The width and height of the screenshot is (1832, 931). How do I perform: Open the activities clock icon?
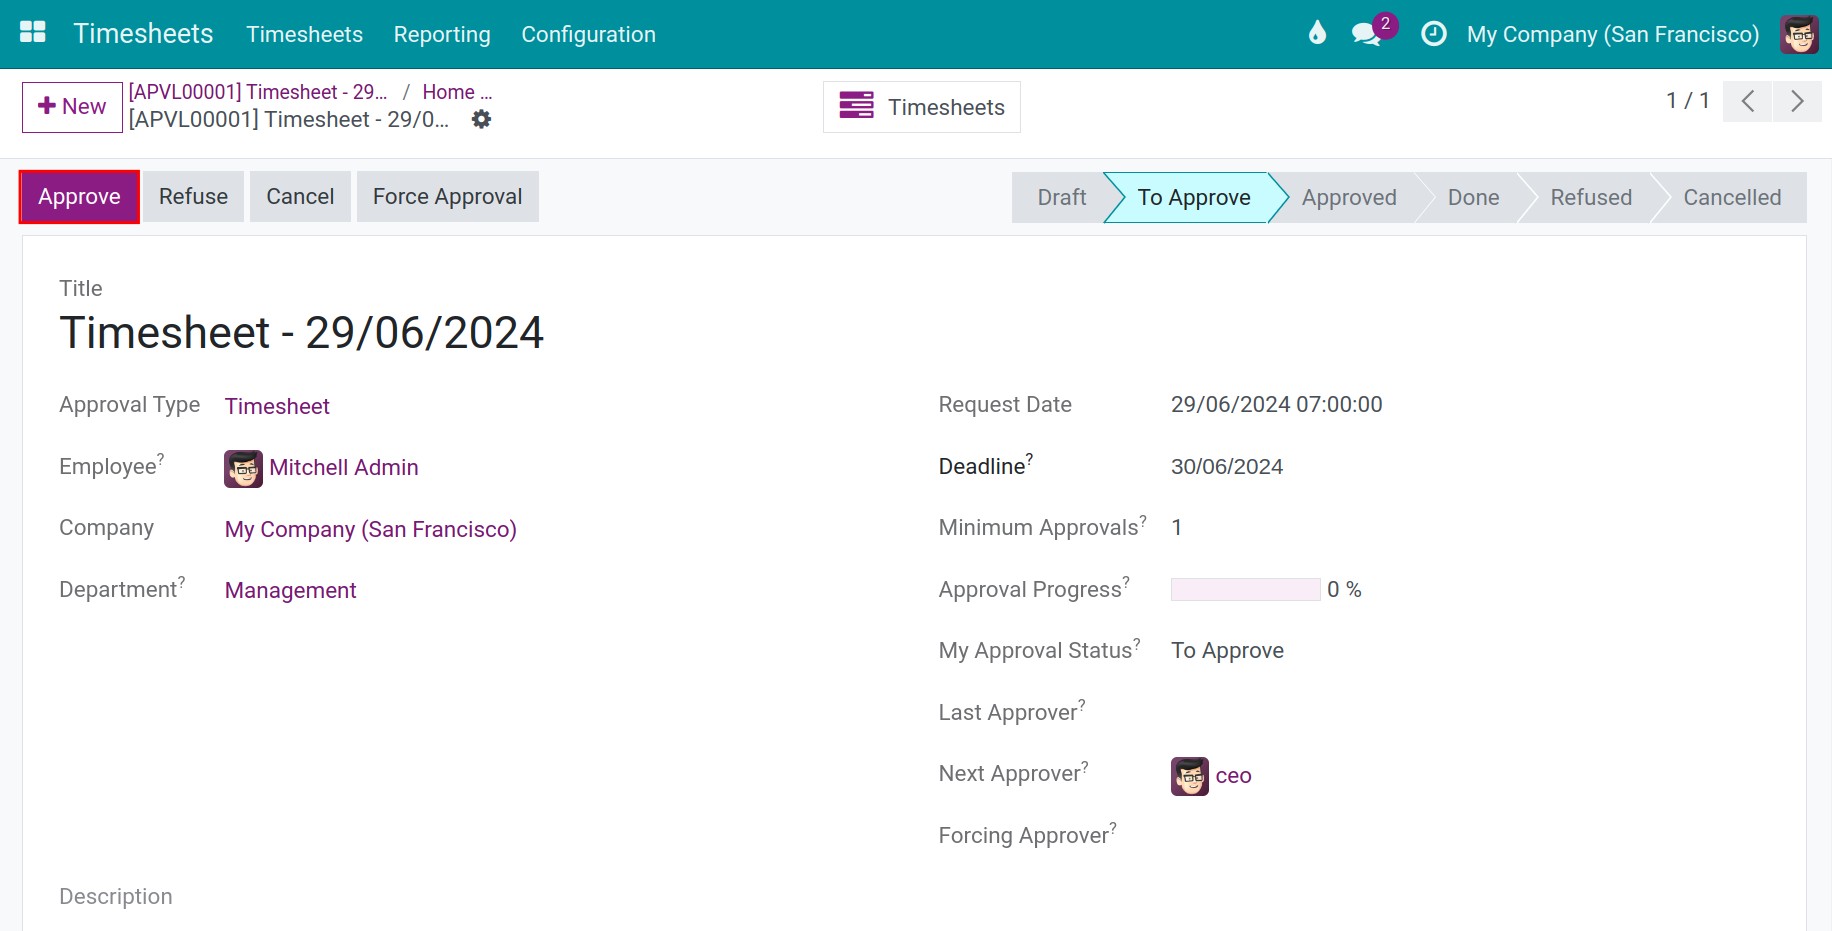[x=1433, y=34]
